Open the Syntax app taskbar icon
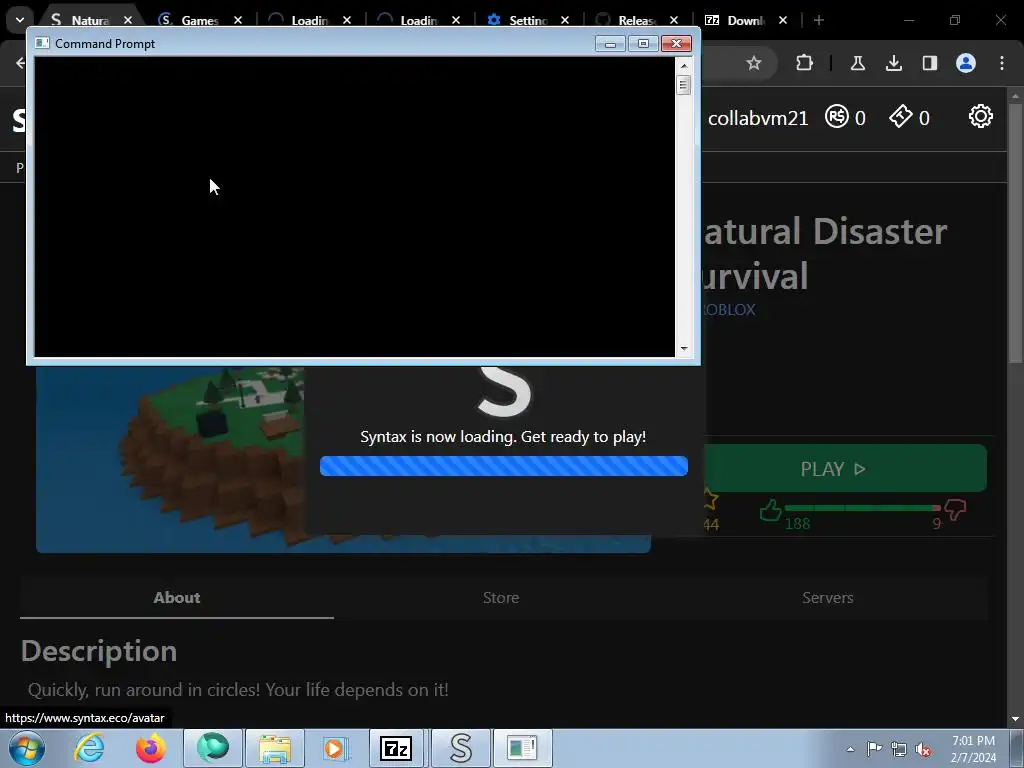This screenshot has width=1024, height=768. point(460,748)
